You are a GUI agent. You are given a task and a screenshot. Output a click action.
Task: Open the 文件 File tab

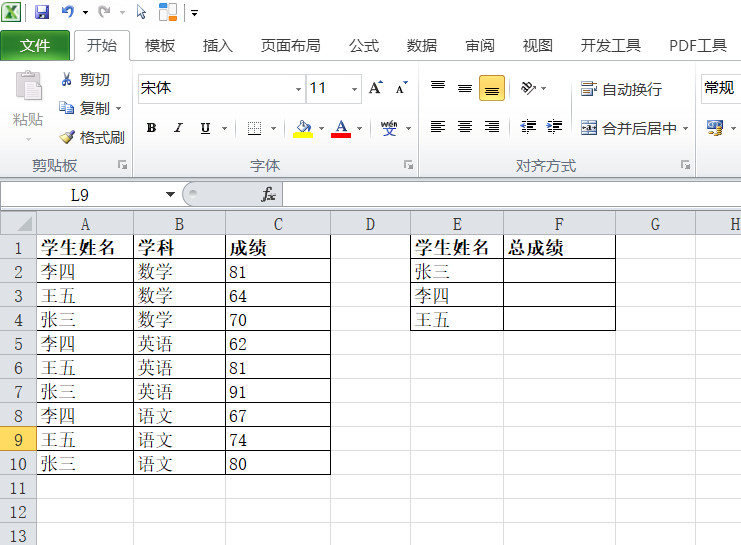35,45
